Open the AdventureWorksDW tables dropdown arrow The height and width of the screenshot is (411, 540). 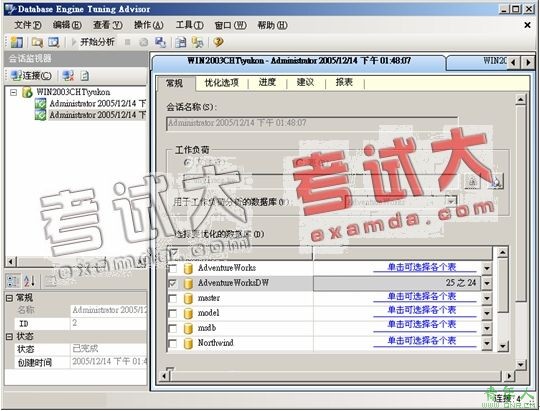coord(486,283)
